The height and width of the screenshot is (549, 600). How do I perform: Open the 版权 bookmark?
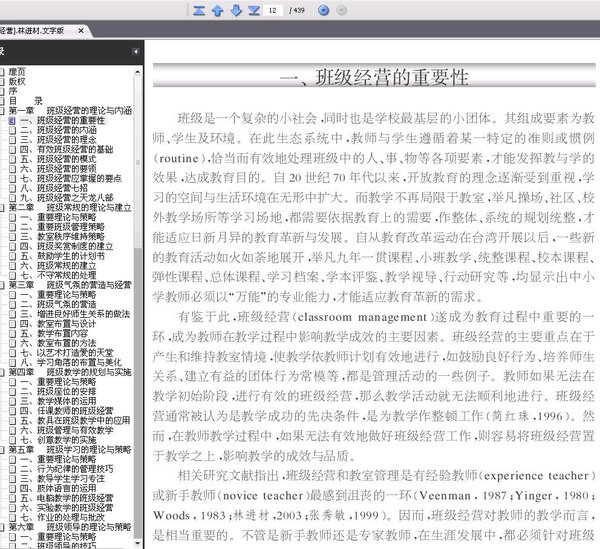point(17,81)
